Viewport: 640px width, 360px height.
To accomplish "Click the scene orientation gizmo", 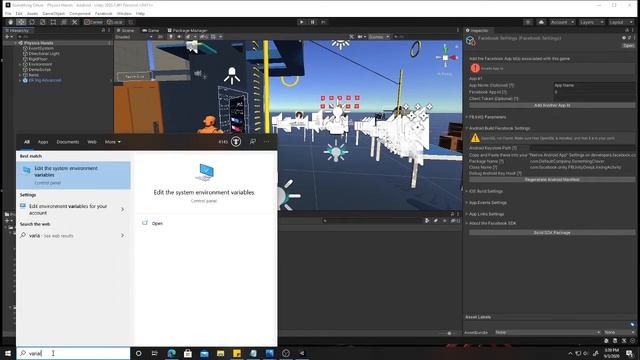I will point(445,58).
